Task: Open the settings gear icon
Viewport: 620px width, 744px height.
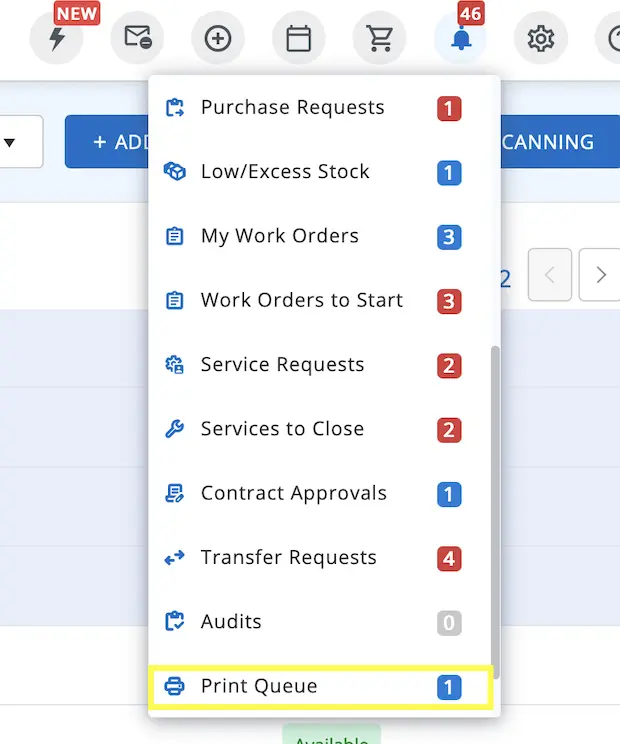Action: 541,39
